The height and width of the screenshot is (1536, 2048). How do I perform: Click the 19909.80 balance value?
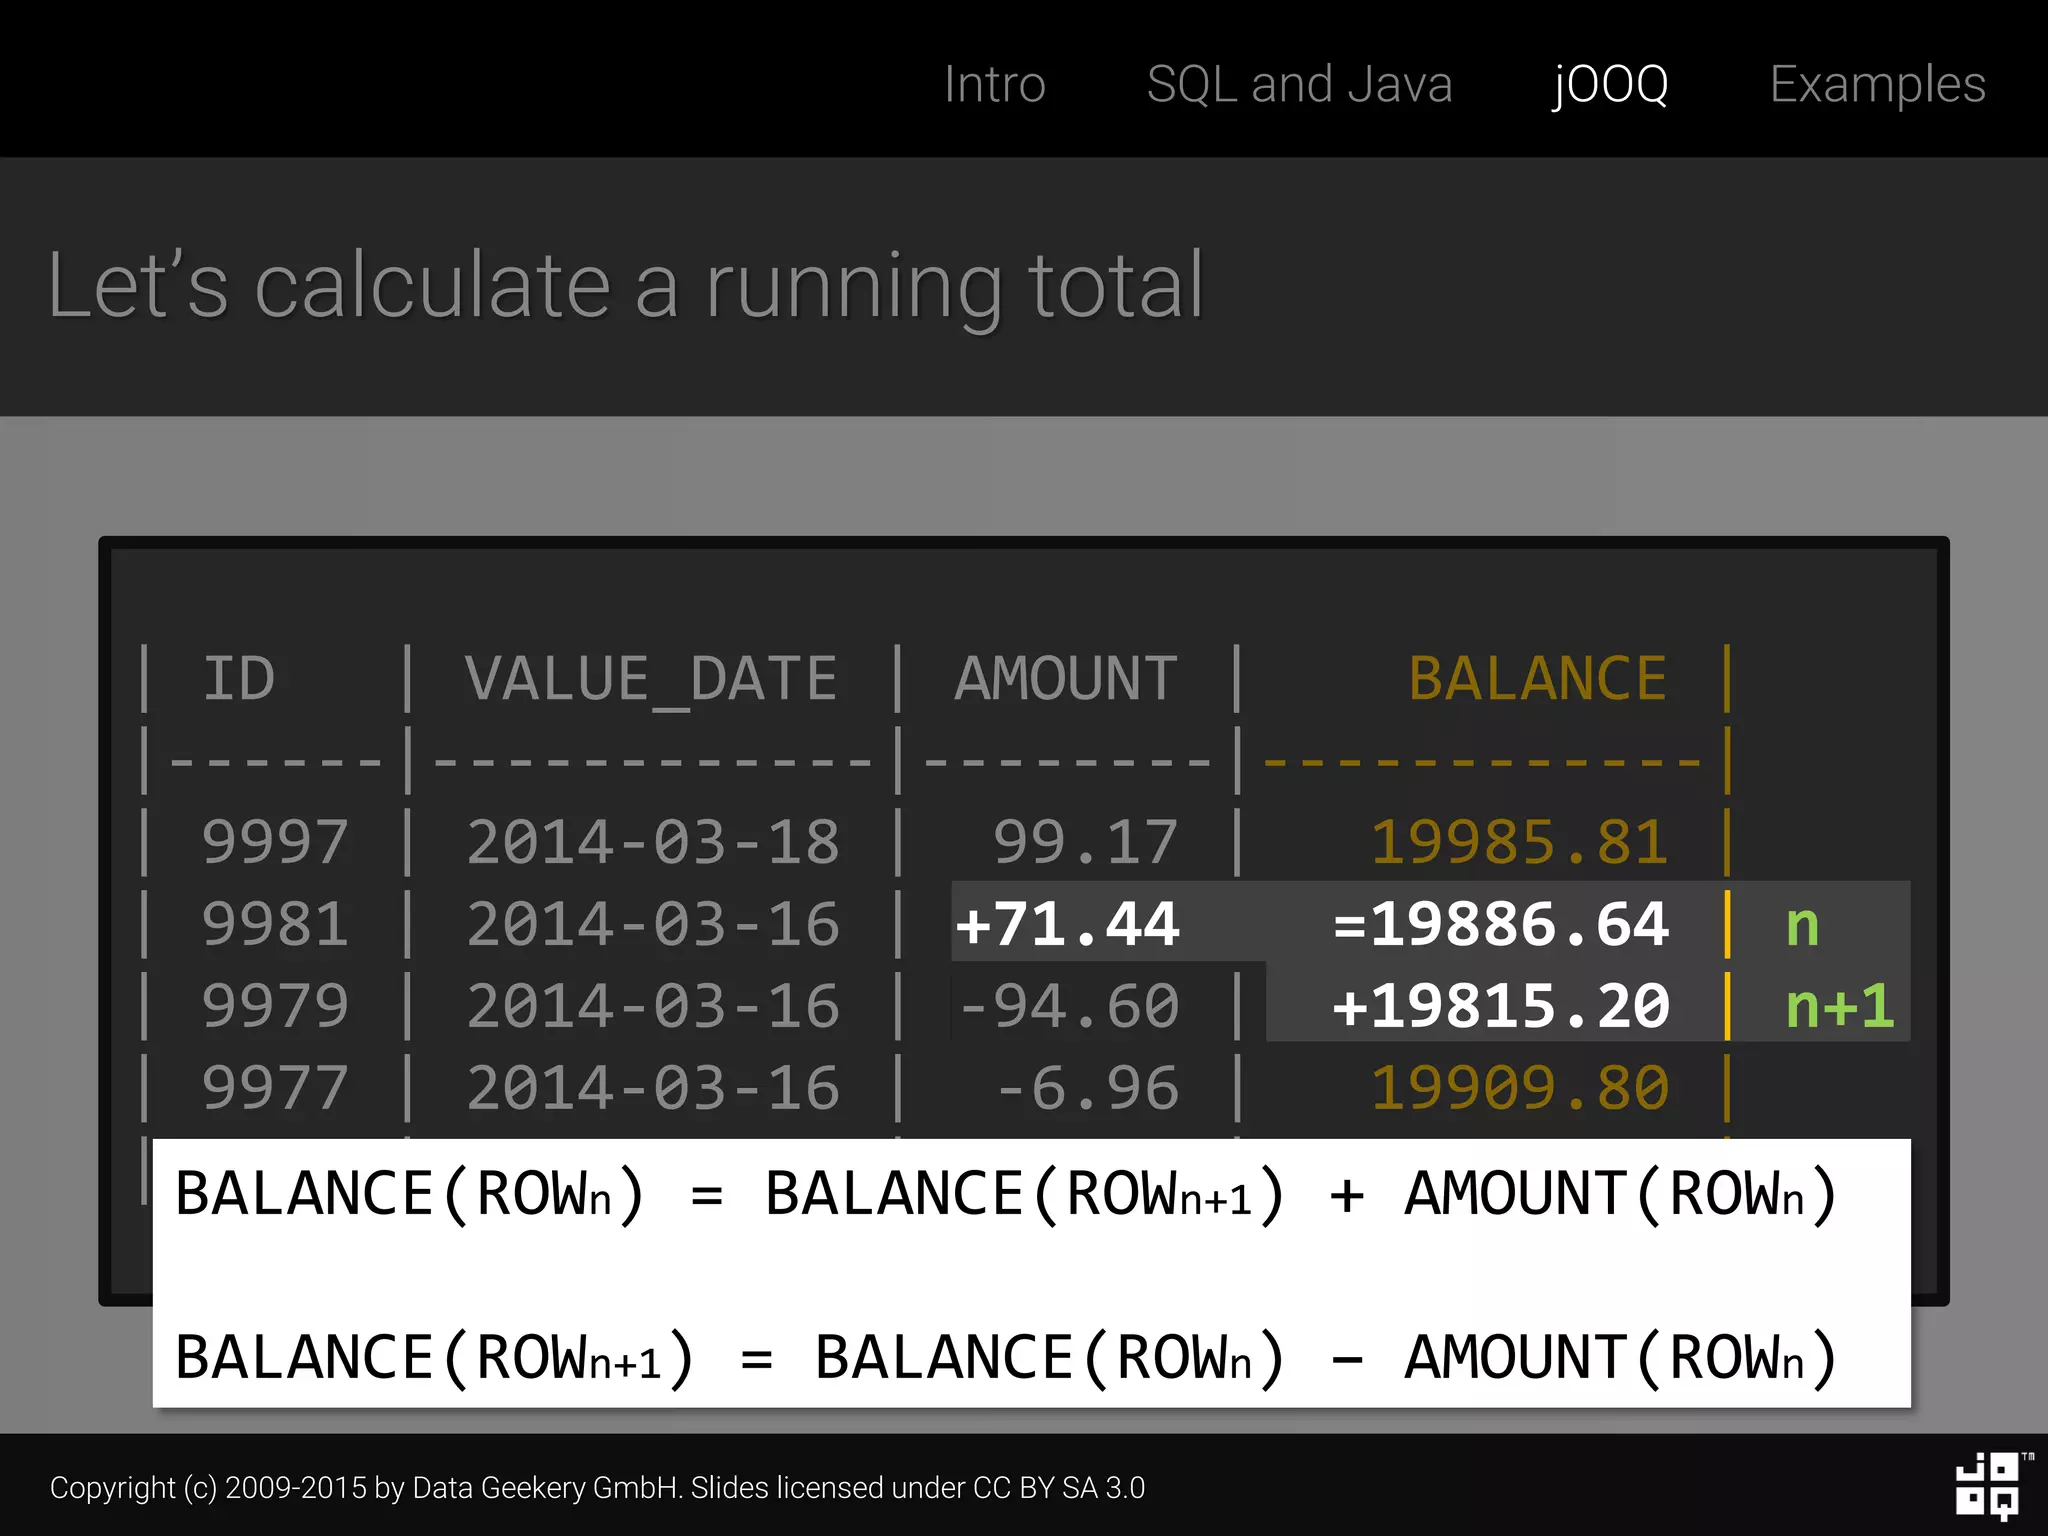pyautogui.click(x=1519, y=1087)
